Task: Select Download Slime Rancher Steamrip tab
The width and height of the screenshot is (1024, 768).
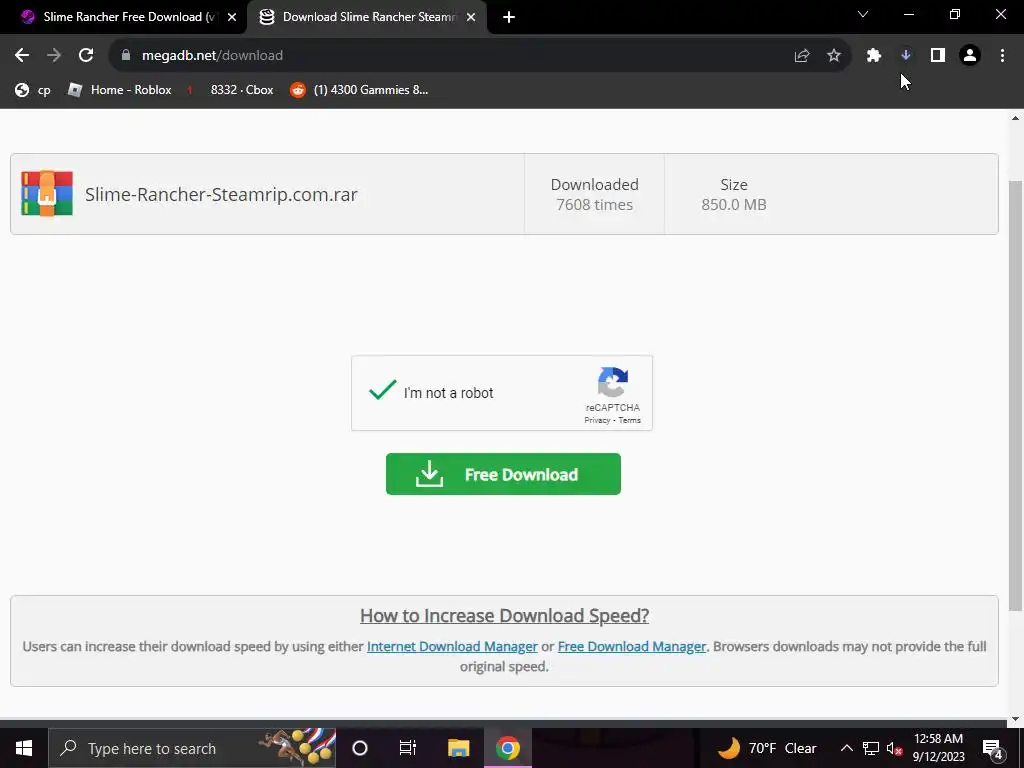Action: tap(366, 17)
